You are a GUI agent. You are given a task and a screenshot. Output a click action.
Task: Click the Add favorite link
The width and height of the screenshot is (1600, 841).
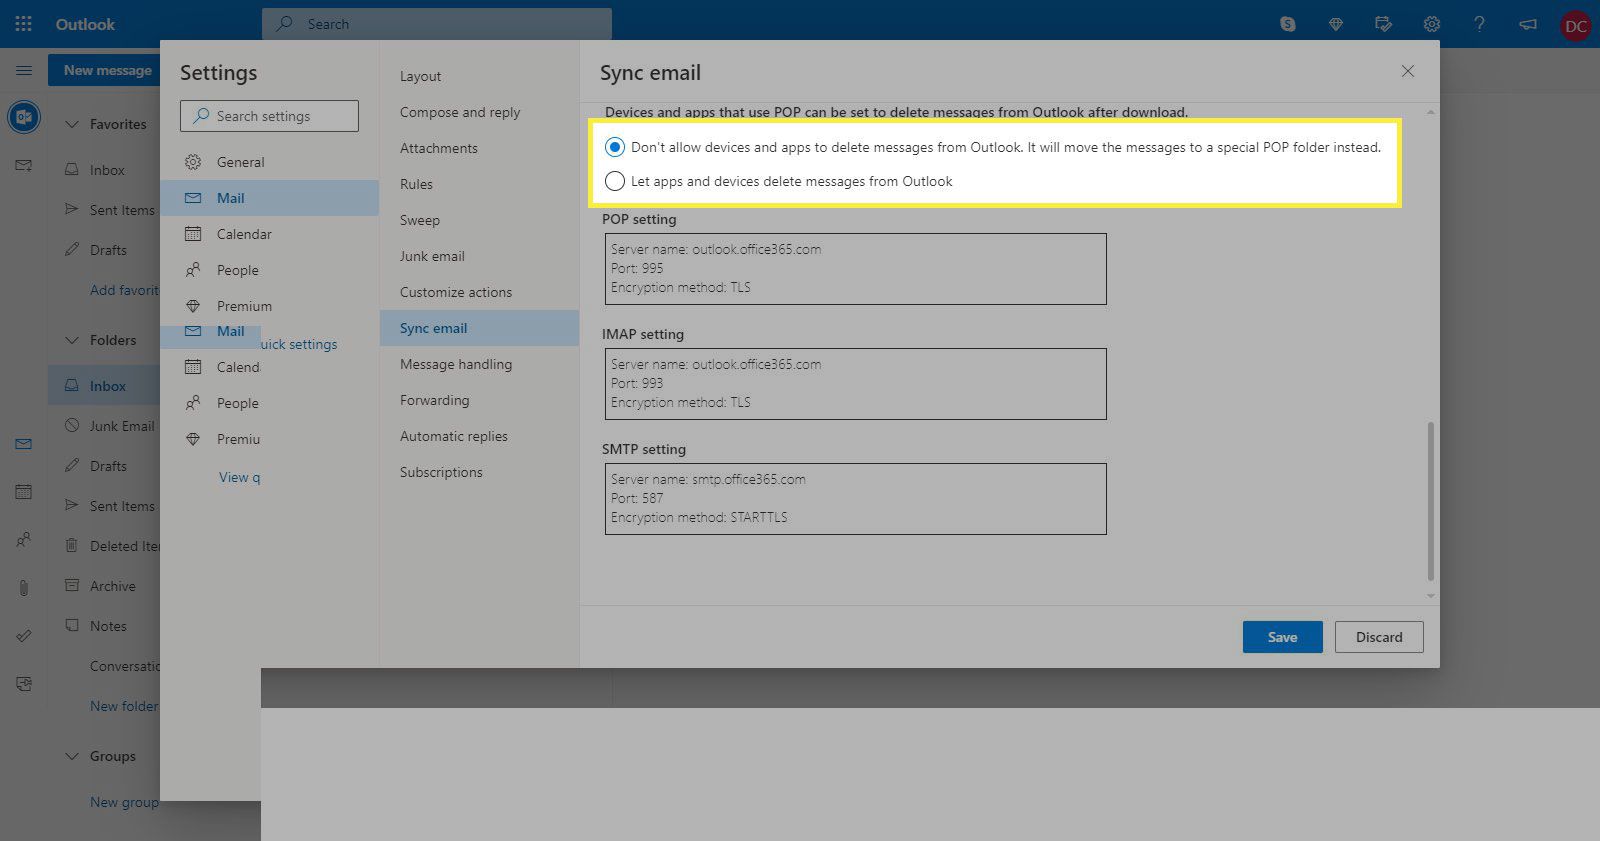124,290
